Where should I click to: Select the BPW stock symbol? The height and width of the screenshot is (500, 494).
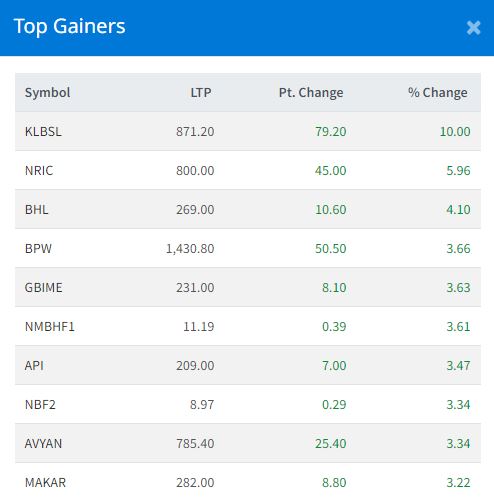click(38, 249)
